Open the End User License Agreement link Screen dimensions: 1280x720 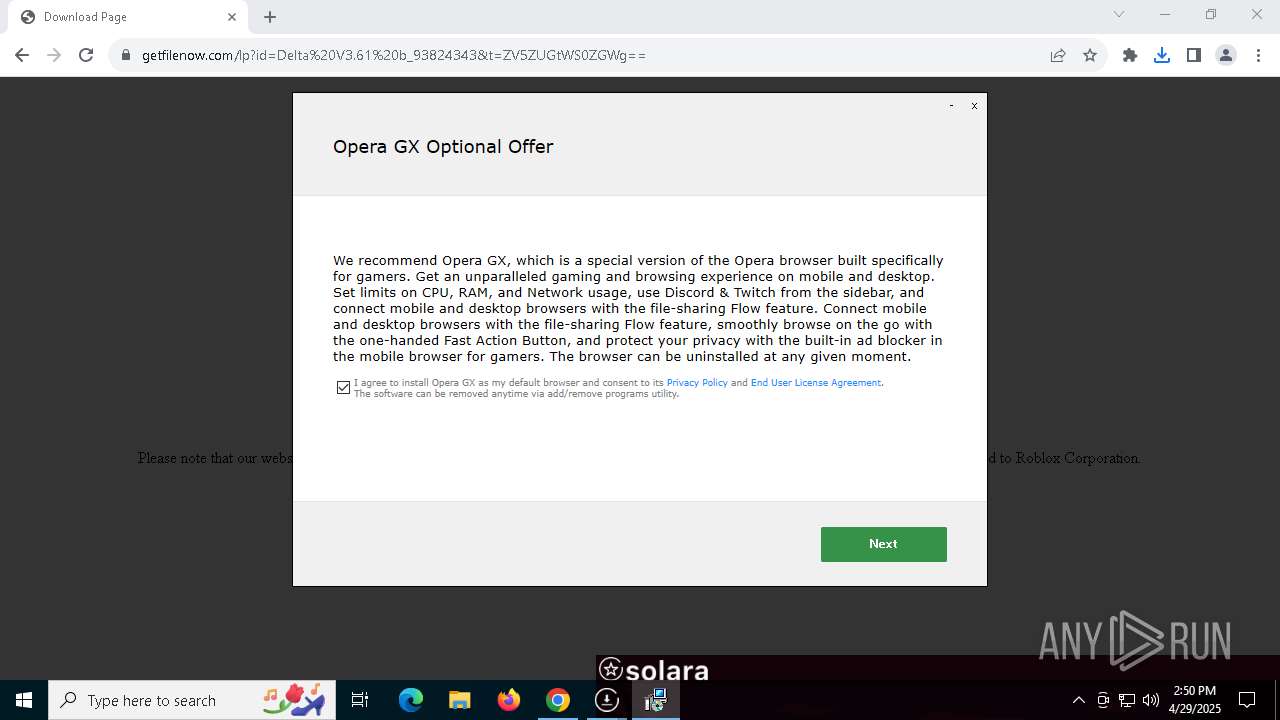(816, 383)
